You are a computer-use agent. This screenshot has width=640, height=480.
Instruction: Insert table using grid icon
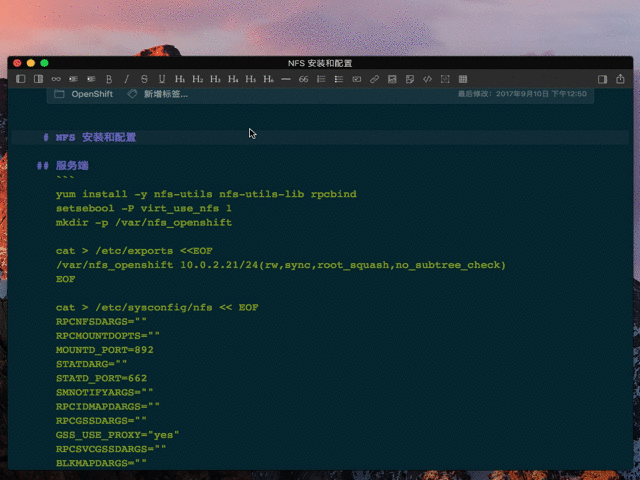tap(463, 79)
